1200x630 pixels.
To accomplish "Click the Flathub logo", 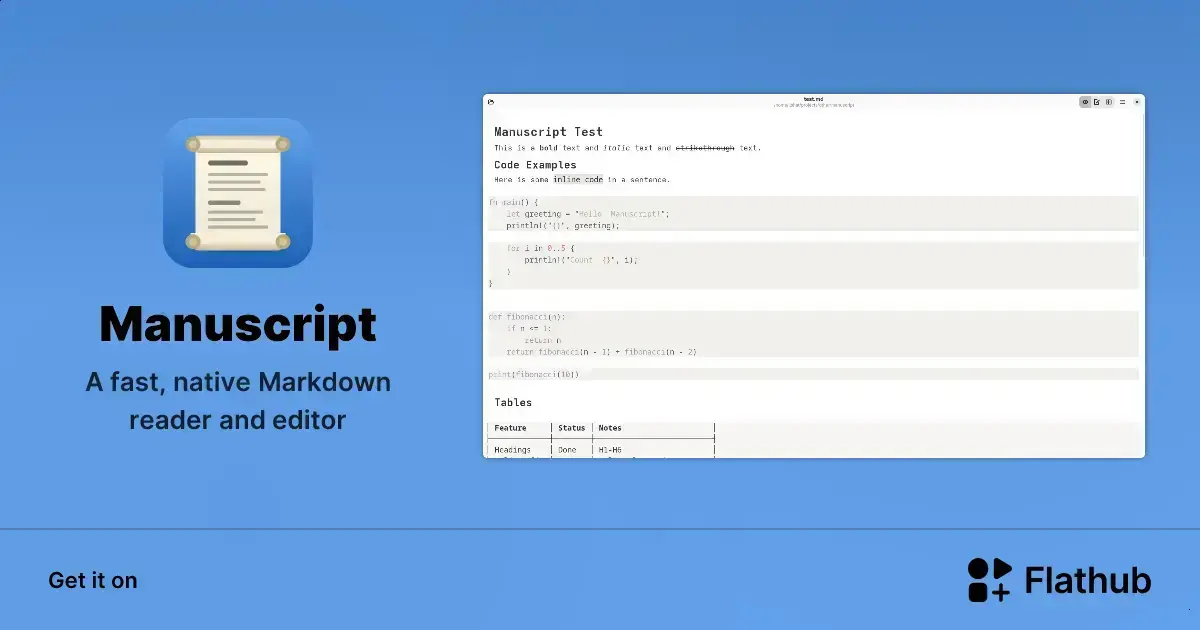I will click(1059, 580).
